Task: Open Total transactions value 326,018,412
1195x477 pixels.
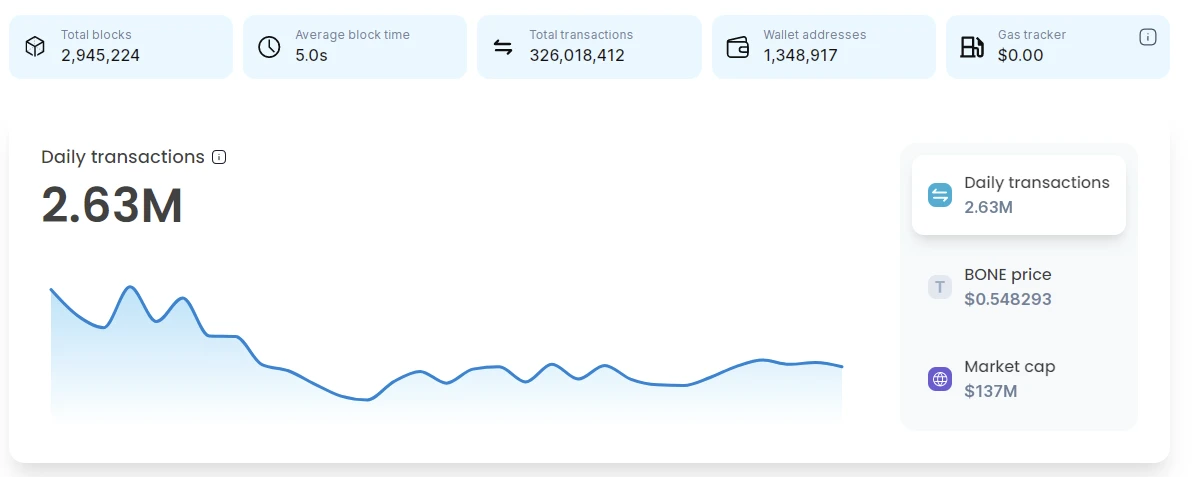Action: pos(577,55)
